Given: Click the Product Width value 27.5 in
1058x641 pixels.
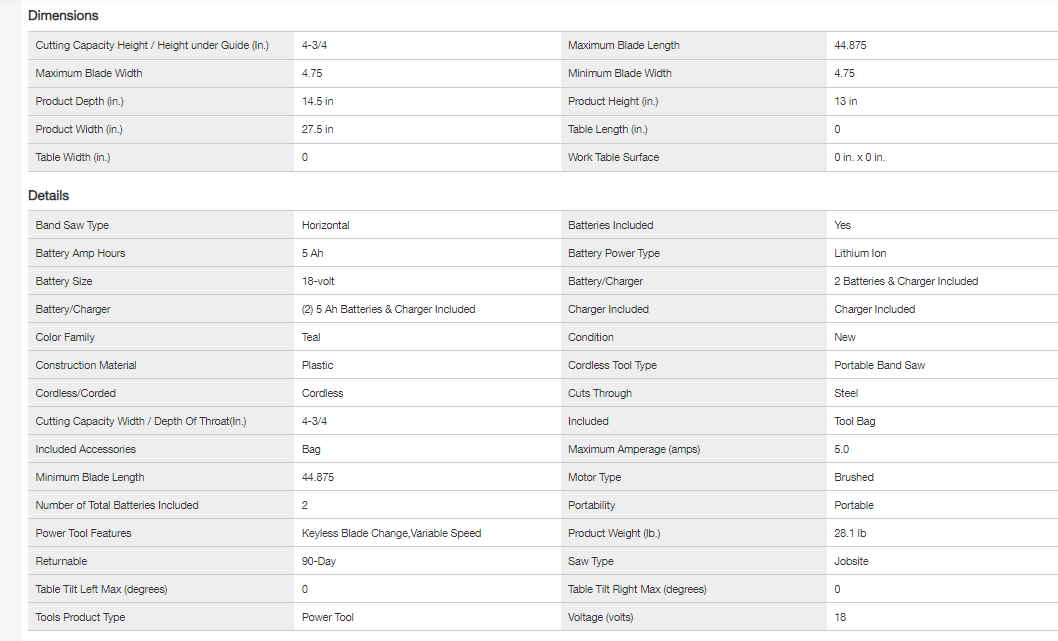Looking at the screenshot, I should tap(318, 129).
